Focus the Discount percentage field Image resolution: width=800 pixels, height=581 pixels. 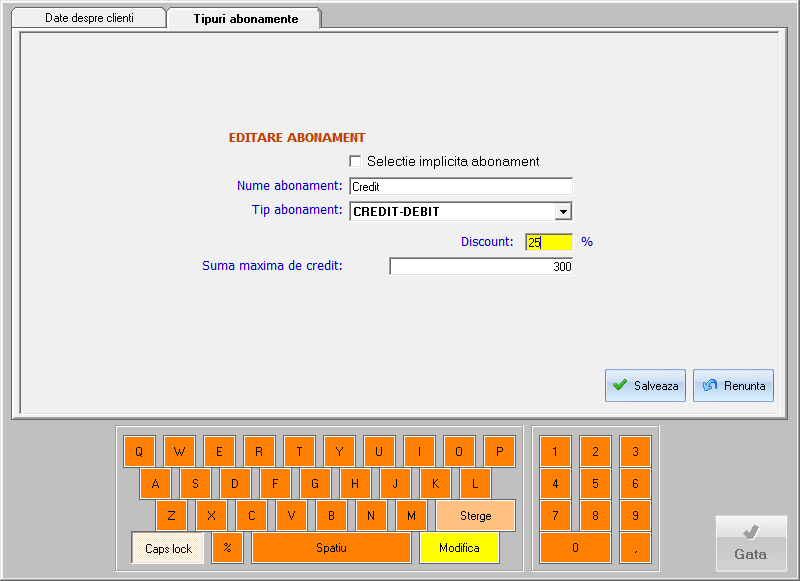(549, 242)
